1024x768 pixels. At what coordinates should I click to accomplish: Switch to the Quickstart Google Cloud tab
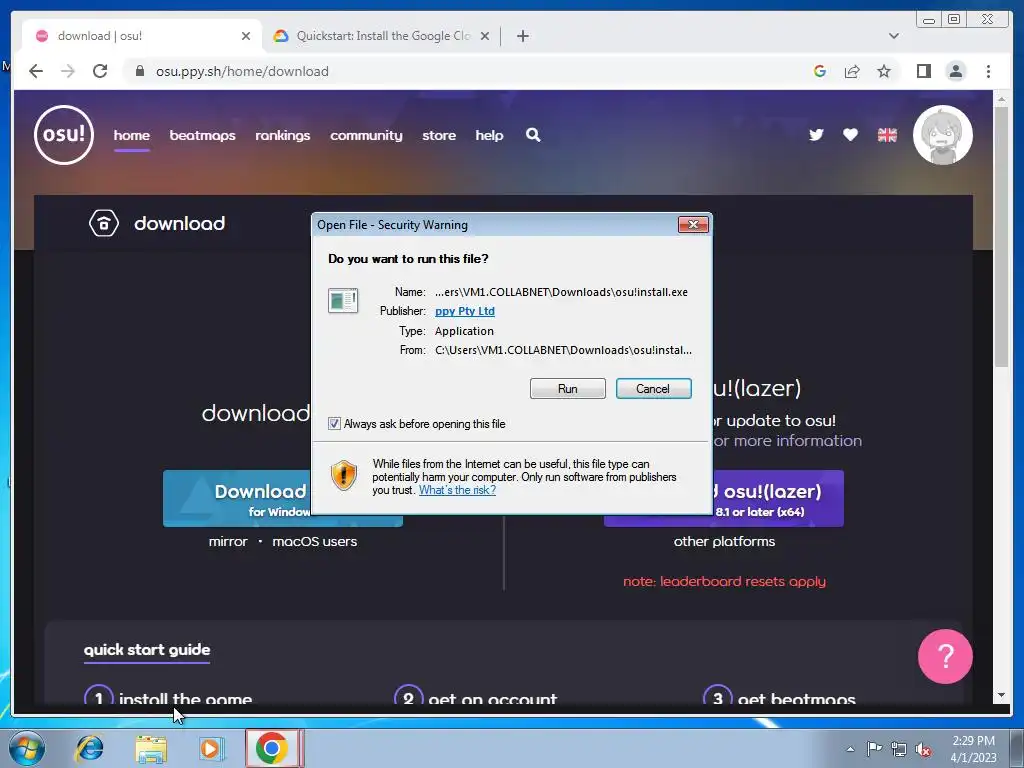(382, 36)
